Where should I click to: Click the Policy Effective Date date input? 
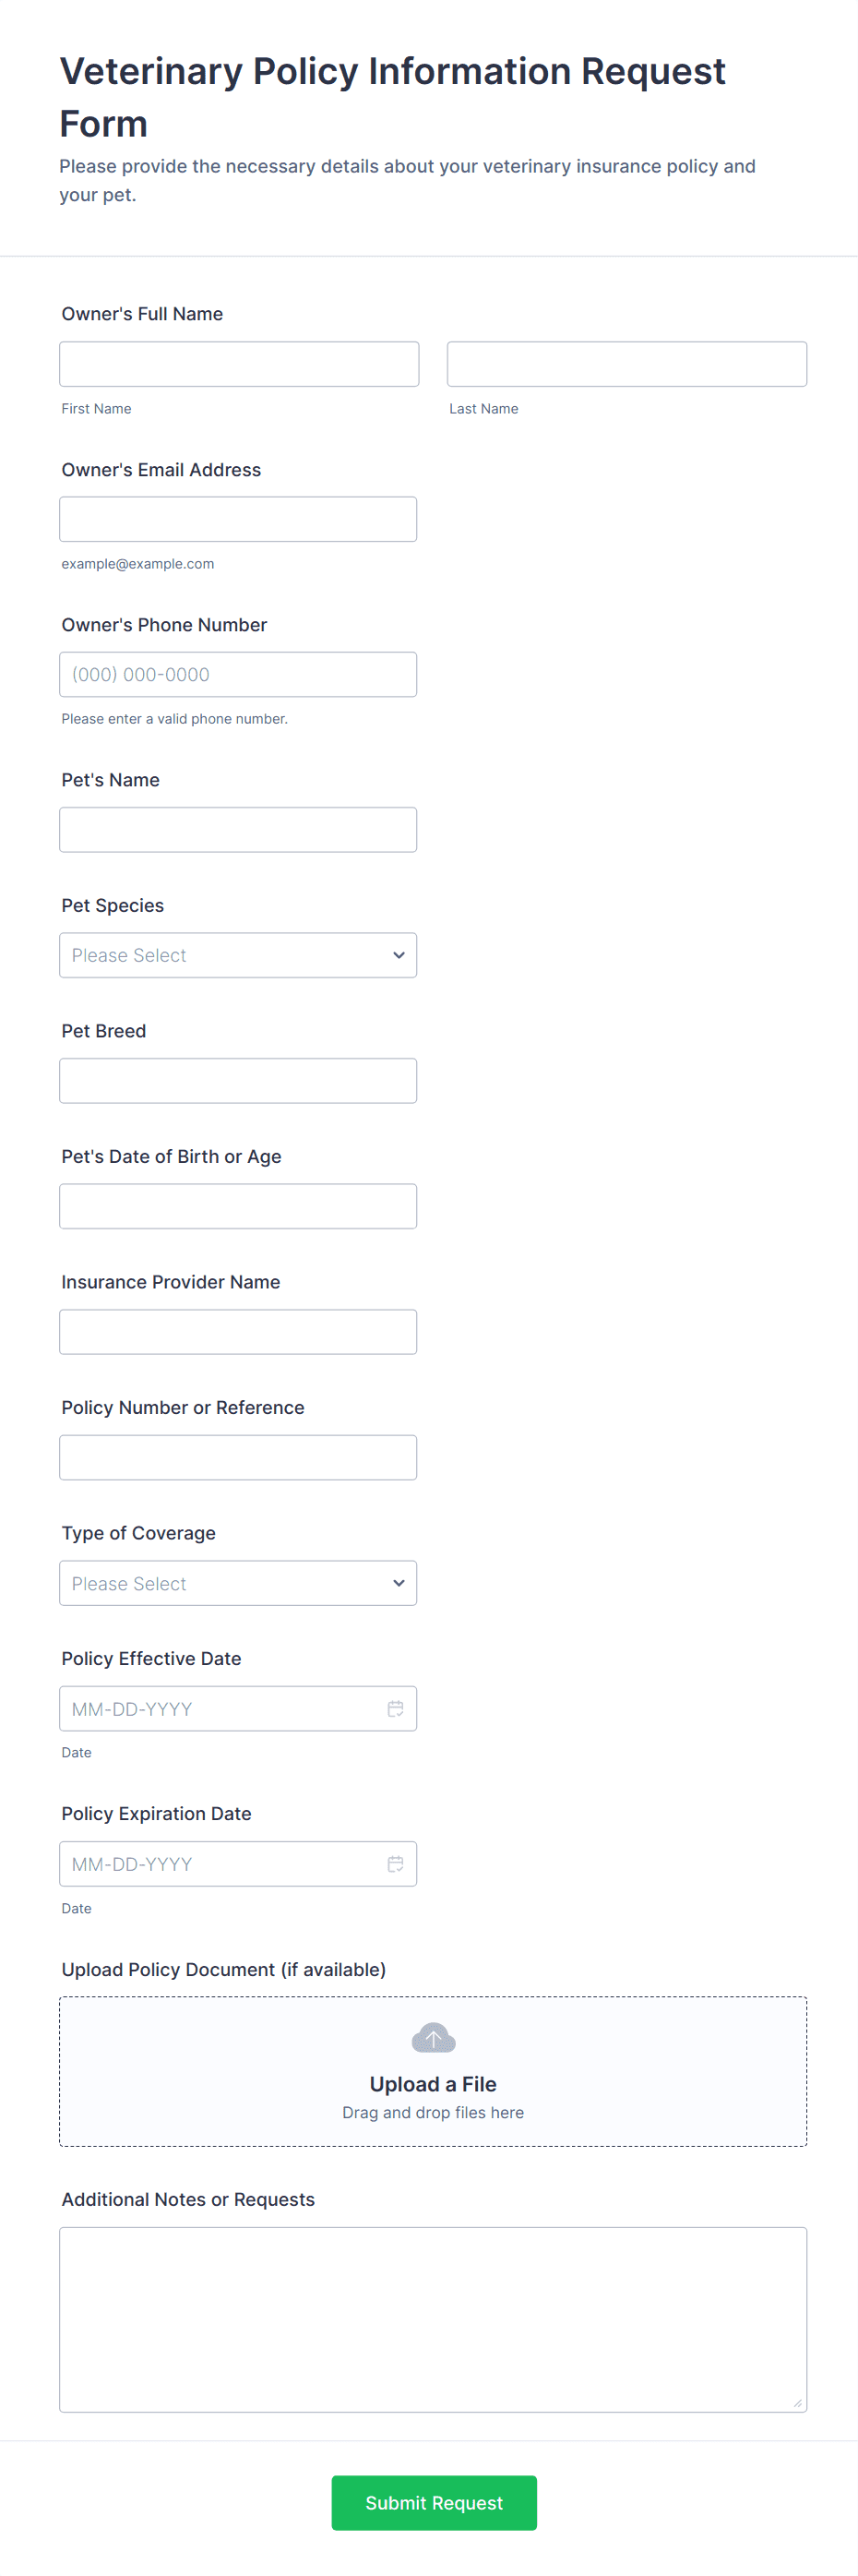[220, 1708]
